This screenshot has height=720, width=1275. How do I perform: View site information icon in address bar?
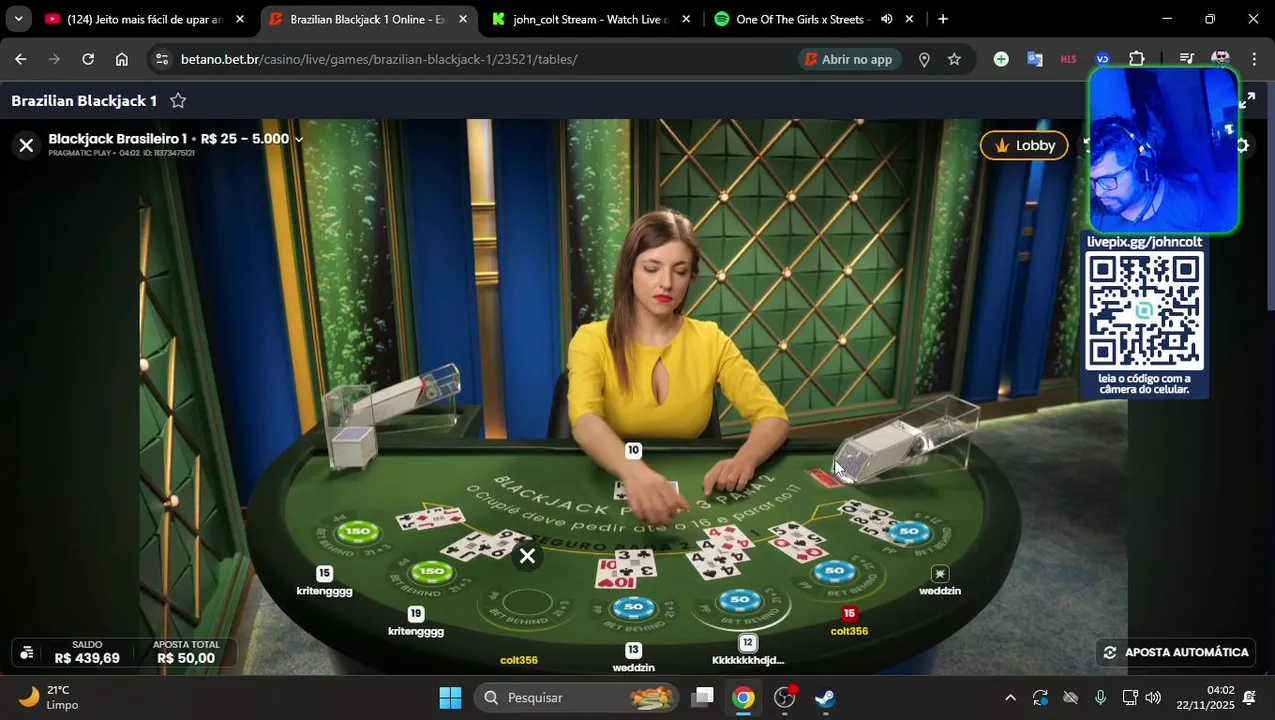click(163, 59)
